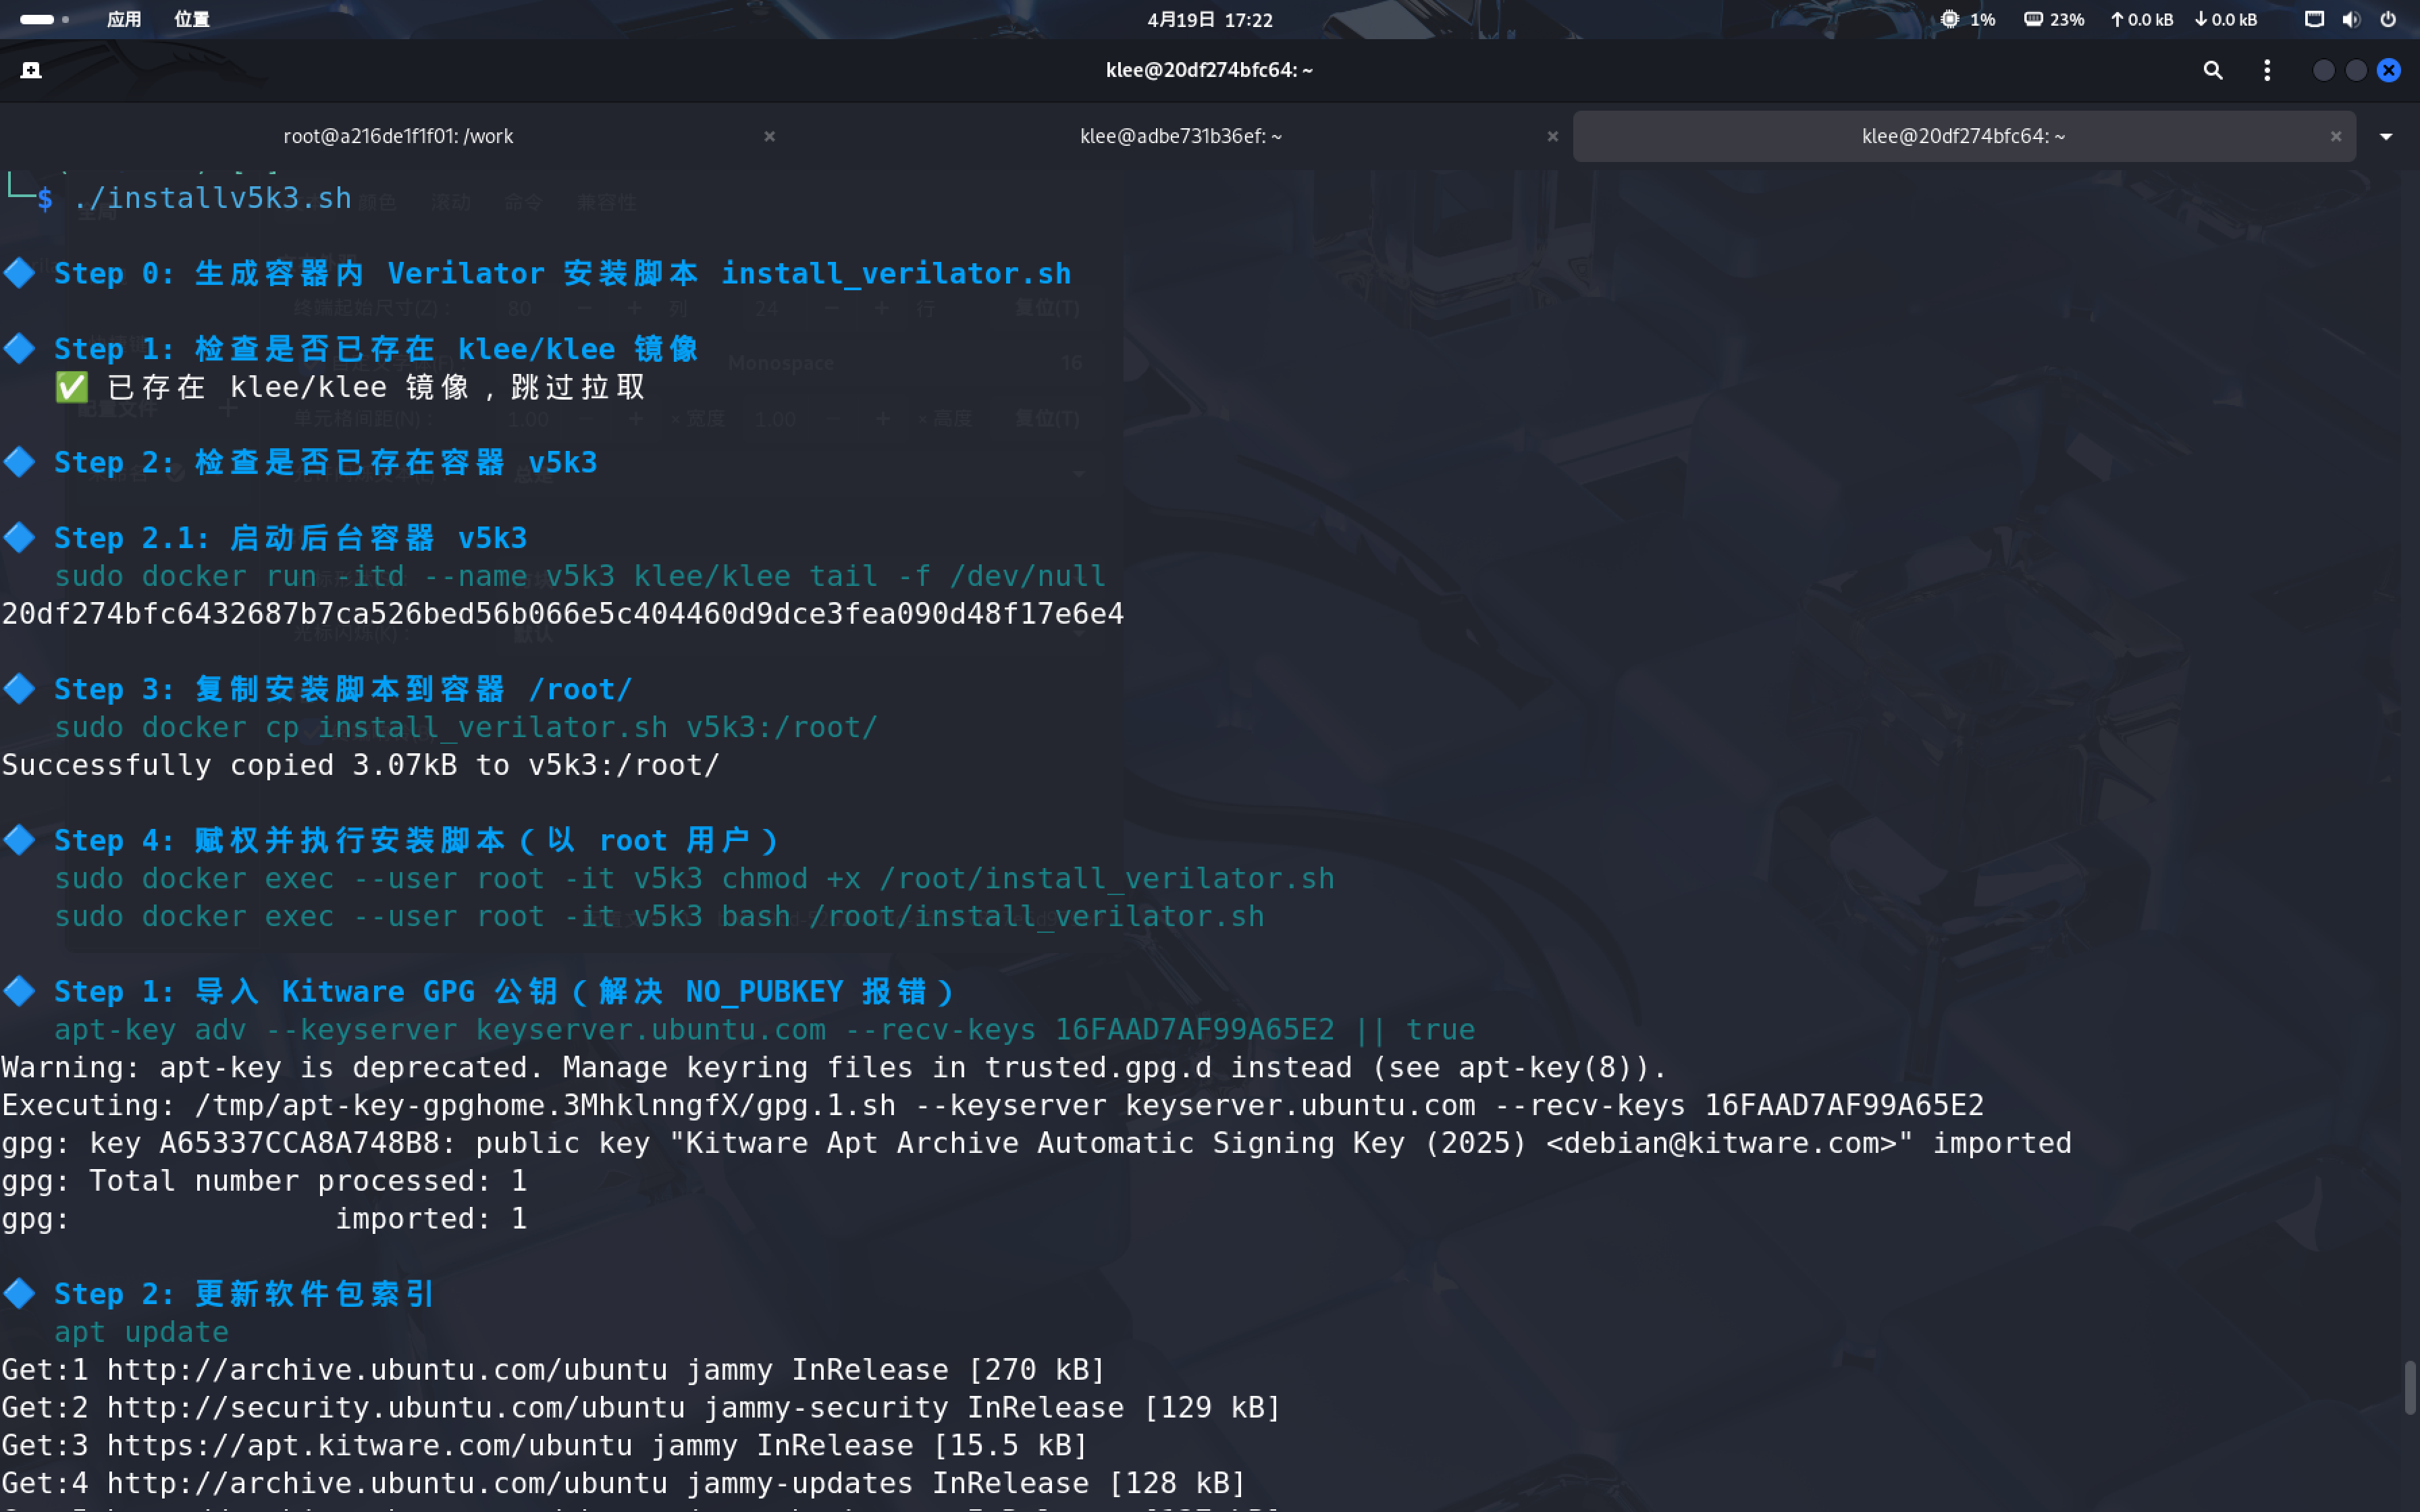Click the memory usage indicator showing 23%
The image size is (2420, 1512).
pyautogui.click(x=2053, y=19)
